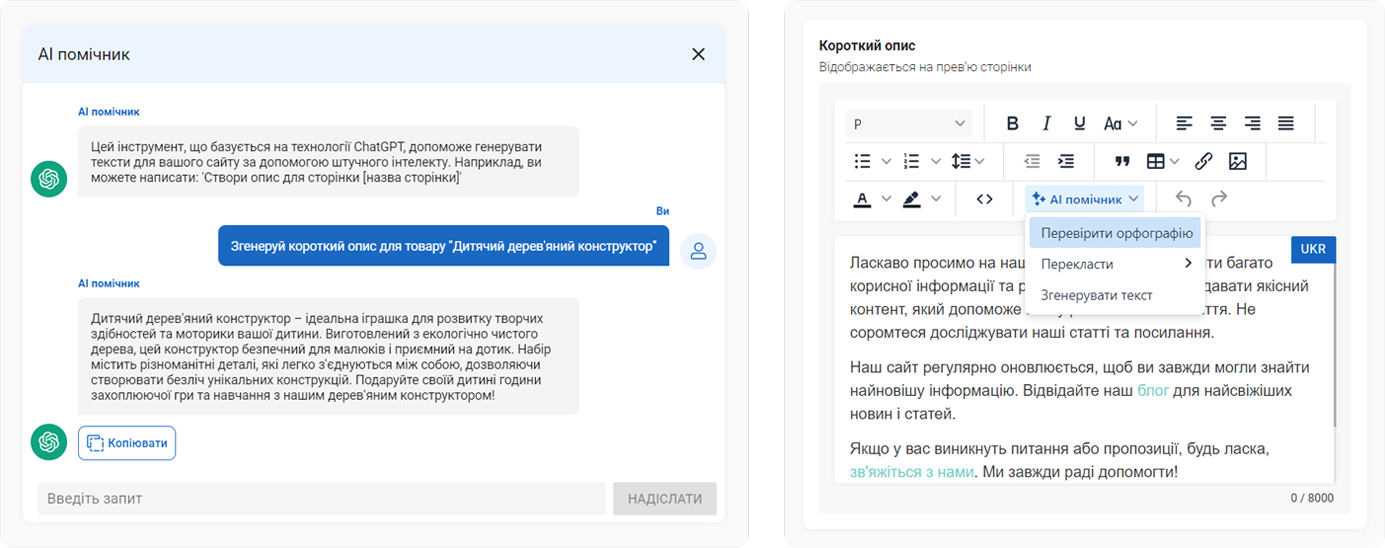This screenshot has width=1385, height=548.
Task: Open the 'Перекласти' submenu
Action: [1116, 264]
